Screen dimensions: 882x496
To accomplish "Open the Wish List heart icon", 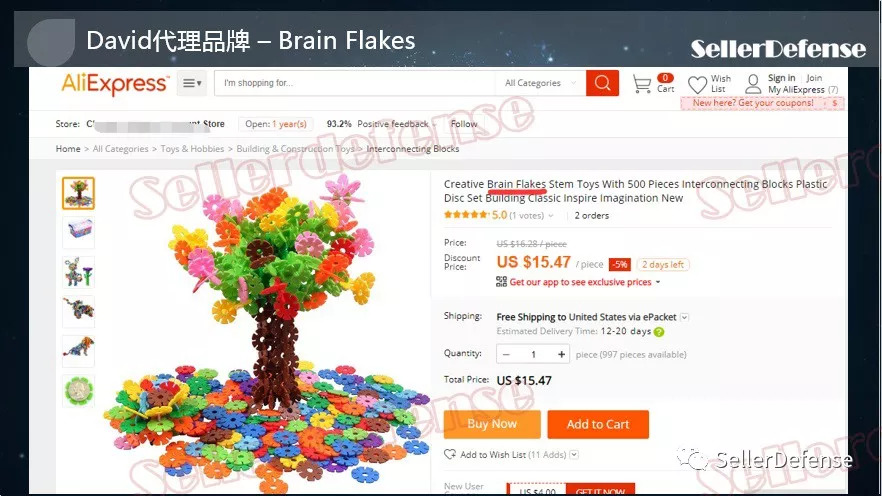I will point(698,84).
